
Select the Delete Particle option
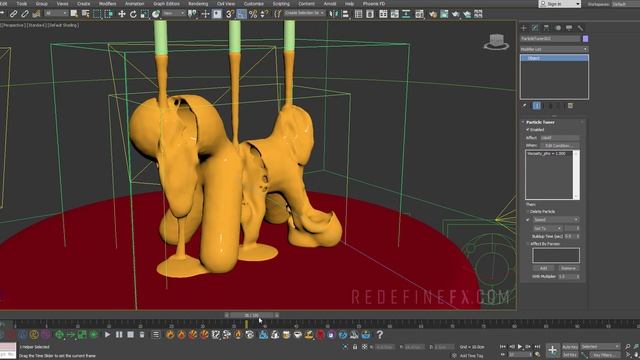[542, 211]
